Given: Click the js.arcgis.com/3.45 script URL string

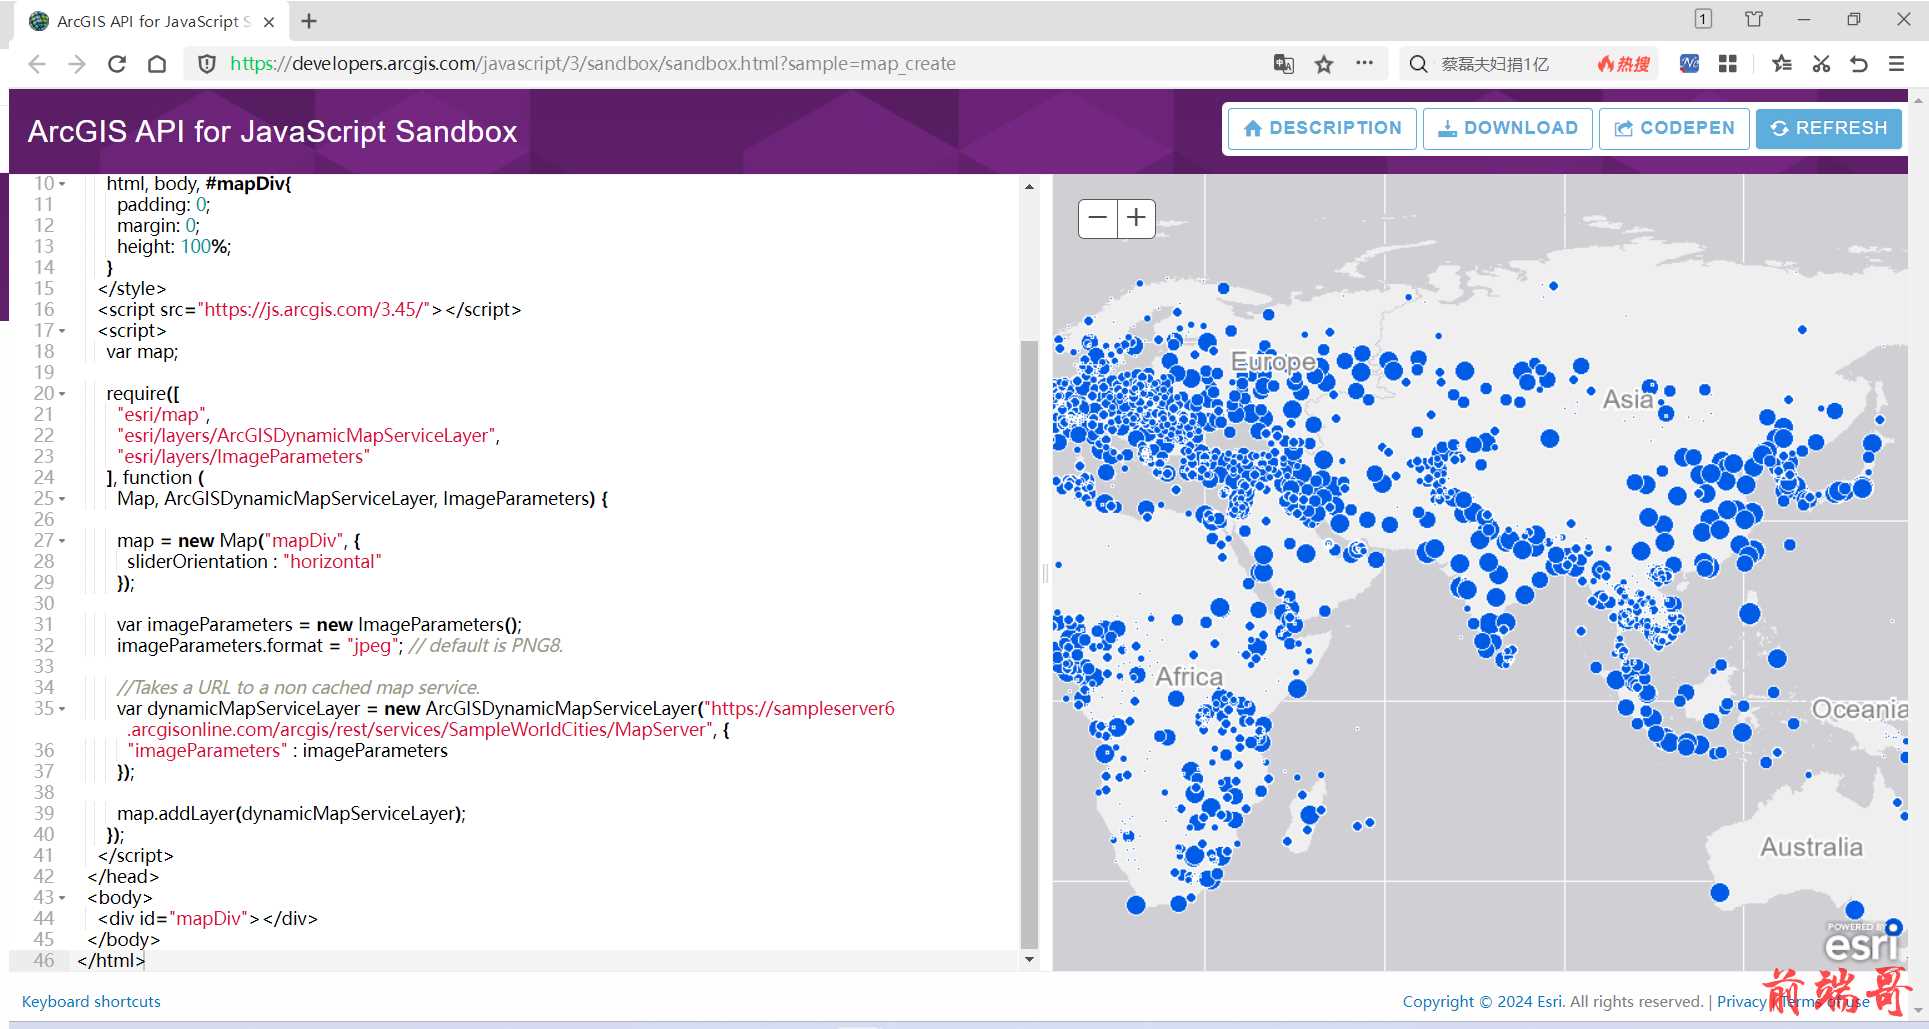Looking at the screenshot, I should coord(316,310).
